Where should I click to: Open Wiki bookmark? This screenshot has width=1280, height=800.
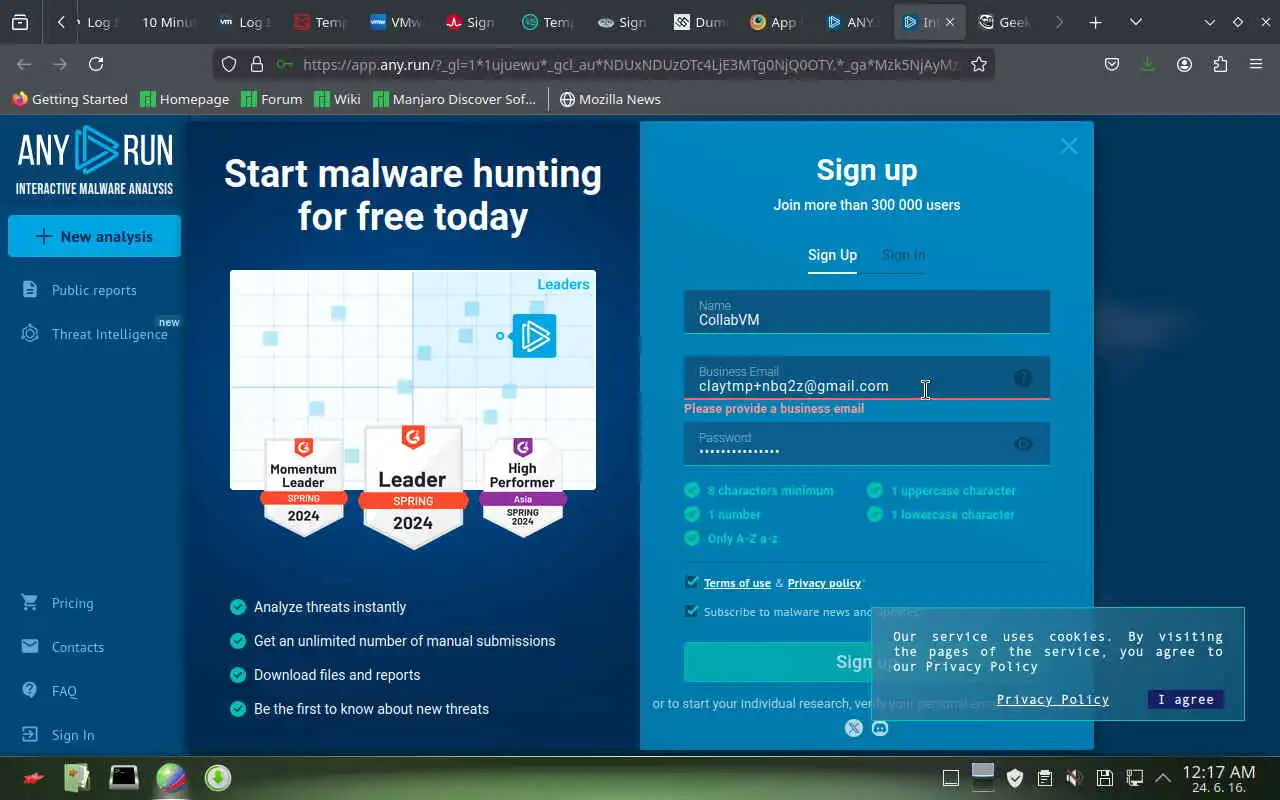[x=337, y=99]
